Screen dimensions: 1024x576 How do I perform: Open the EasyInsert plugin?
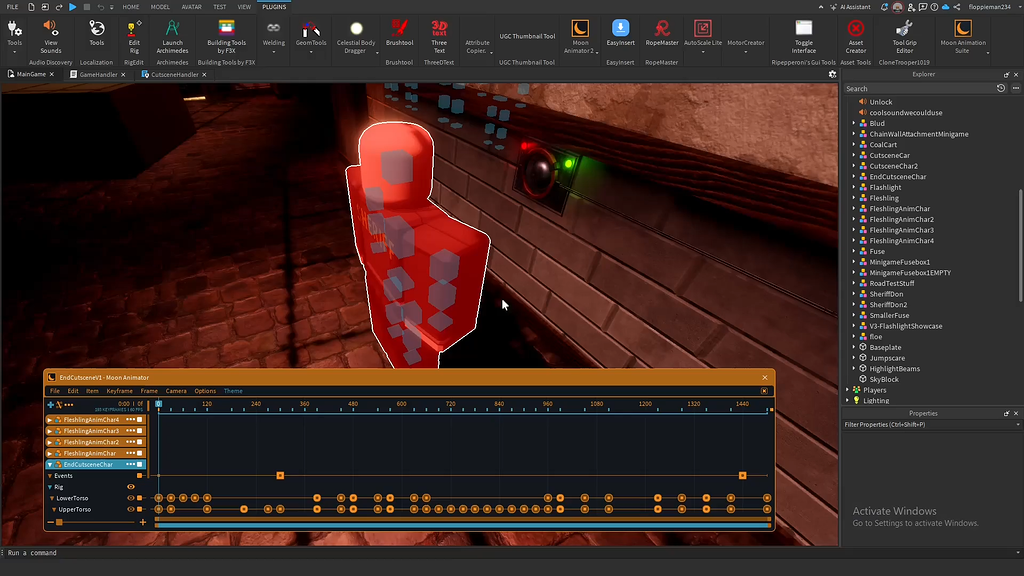point(620,34)
